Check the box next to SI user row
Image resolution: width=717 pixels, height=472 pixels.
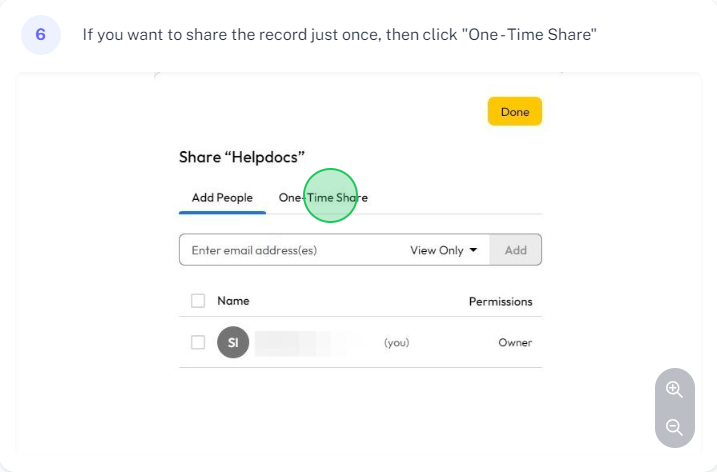(x=198, y=342)
